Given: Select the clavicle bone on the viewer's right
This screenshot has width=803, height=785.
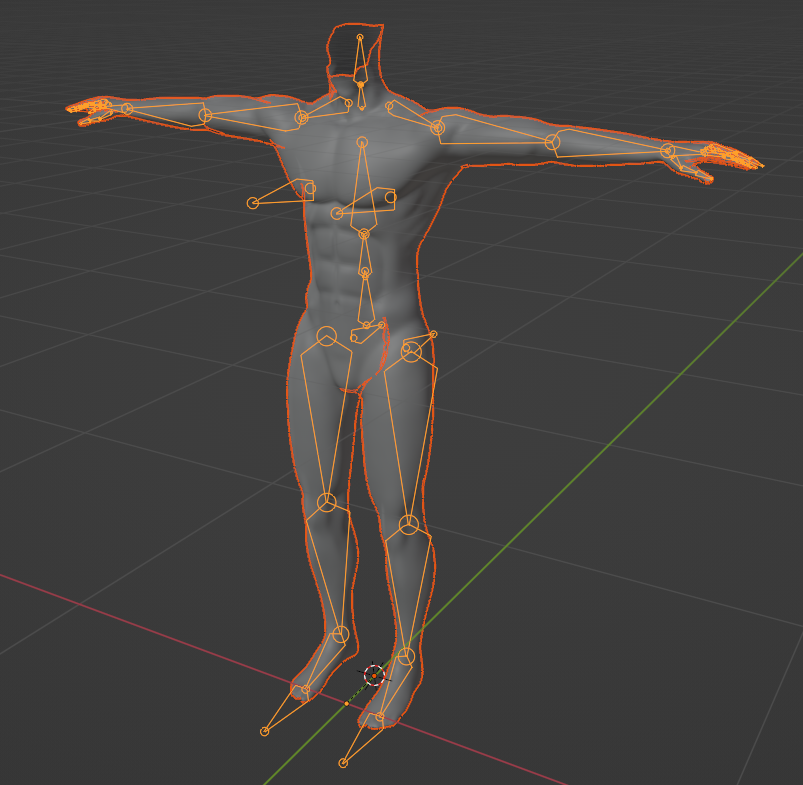Looking at the screenshot, I should click(x=414, y=117).
